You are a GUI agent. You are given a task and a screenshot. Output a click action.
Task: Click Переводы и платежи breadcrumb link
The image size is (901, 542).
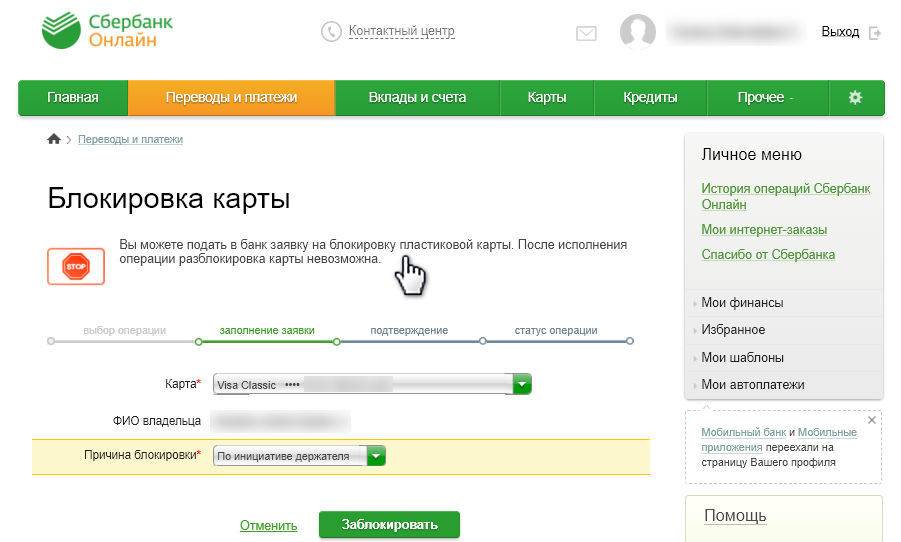tap(130, 139)
